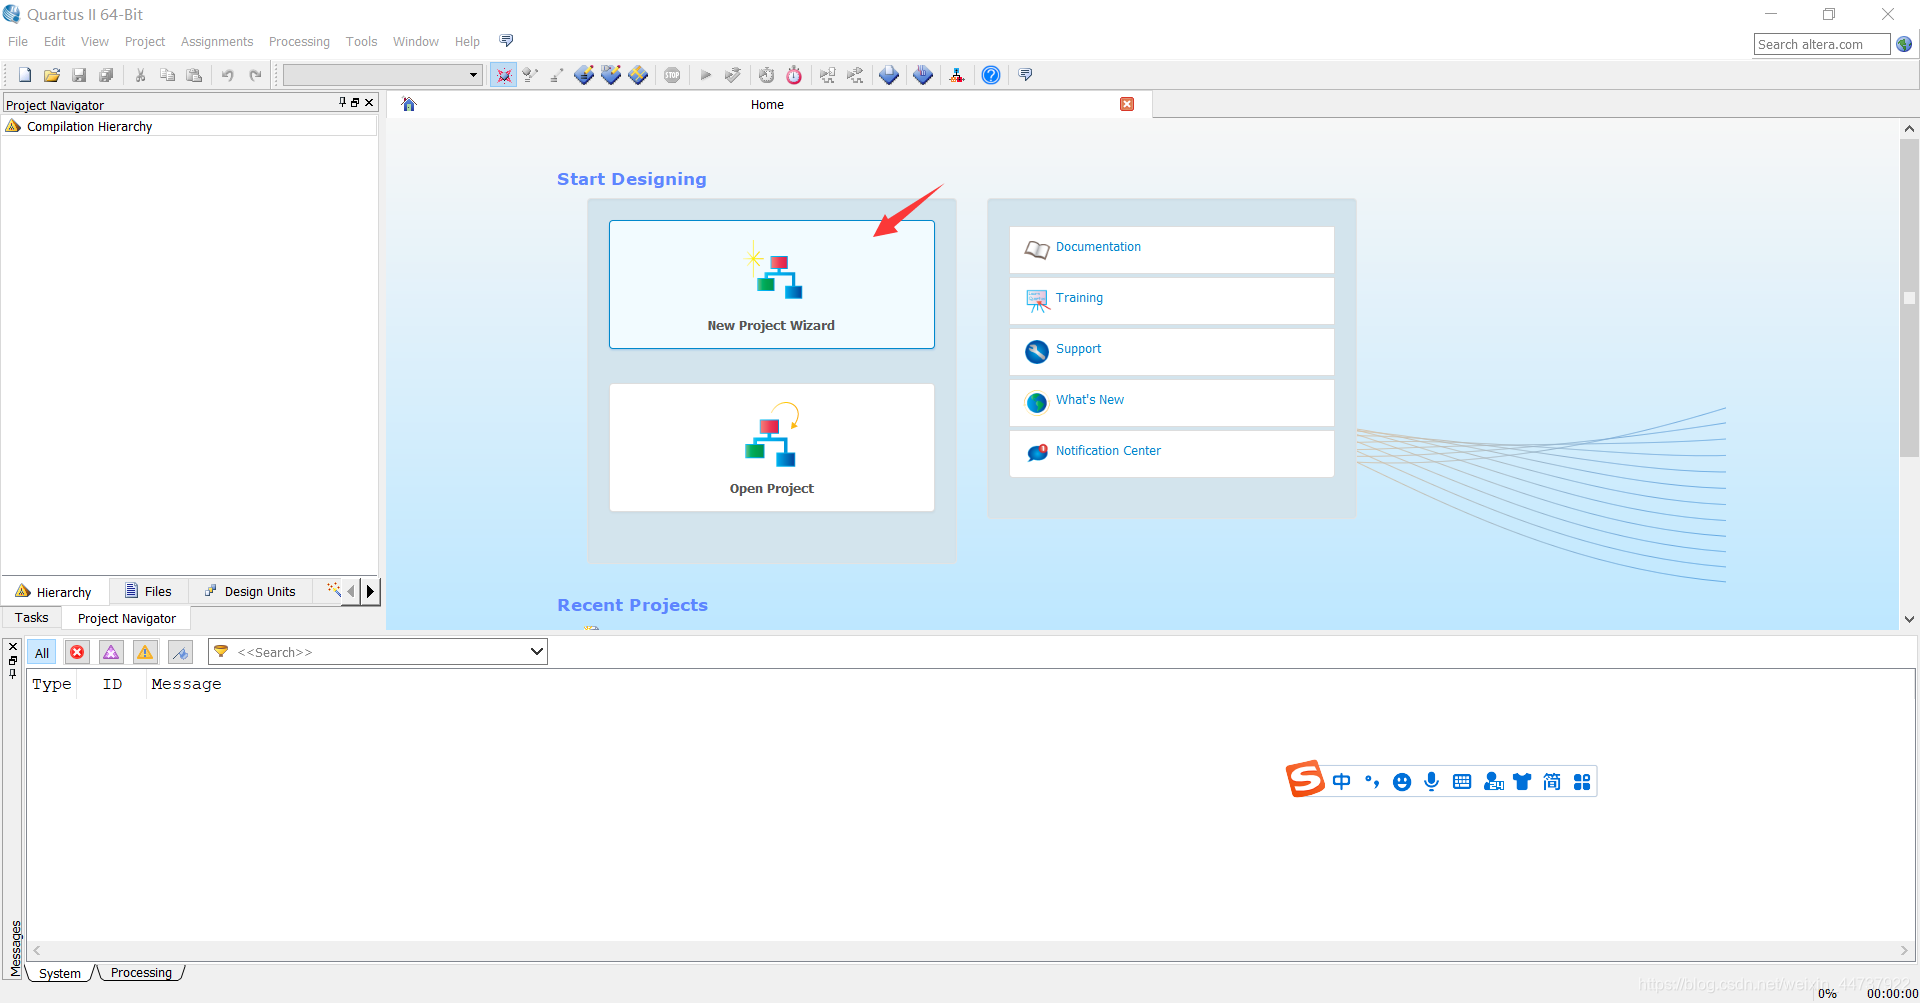Click the Search altera.com input field
Viewport: 1920px width, 1003px height.
pos(1822,44)
